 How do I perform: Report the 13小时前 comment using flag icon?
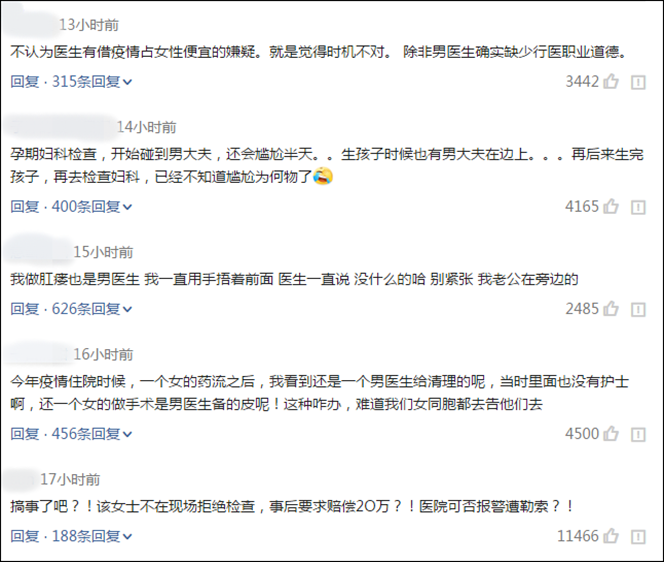[x=638, y=82]
